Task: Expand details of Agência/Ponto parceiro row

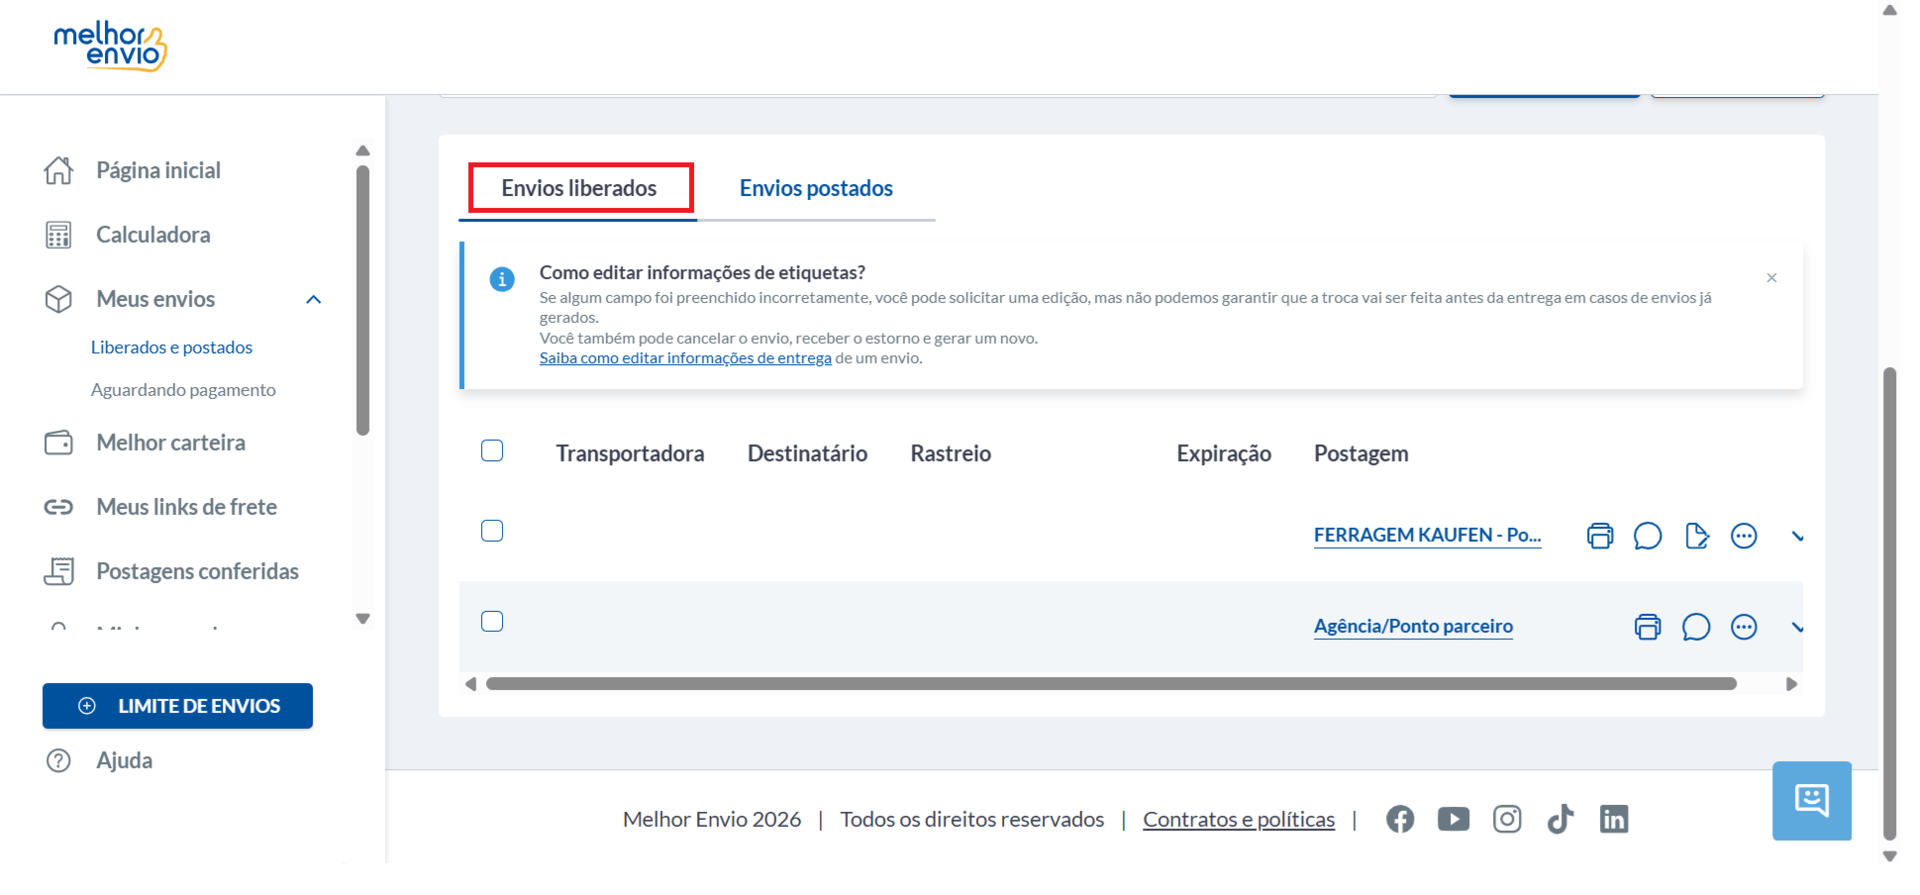Action: (1797, 628)
